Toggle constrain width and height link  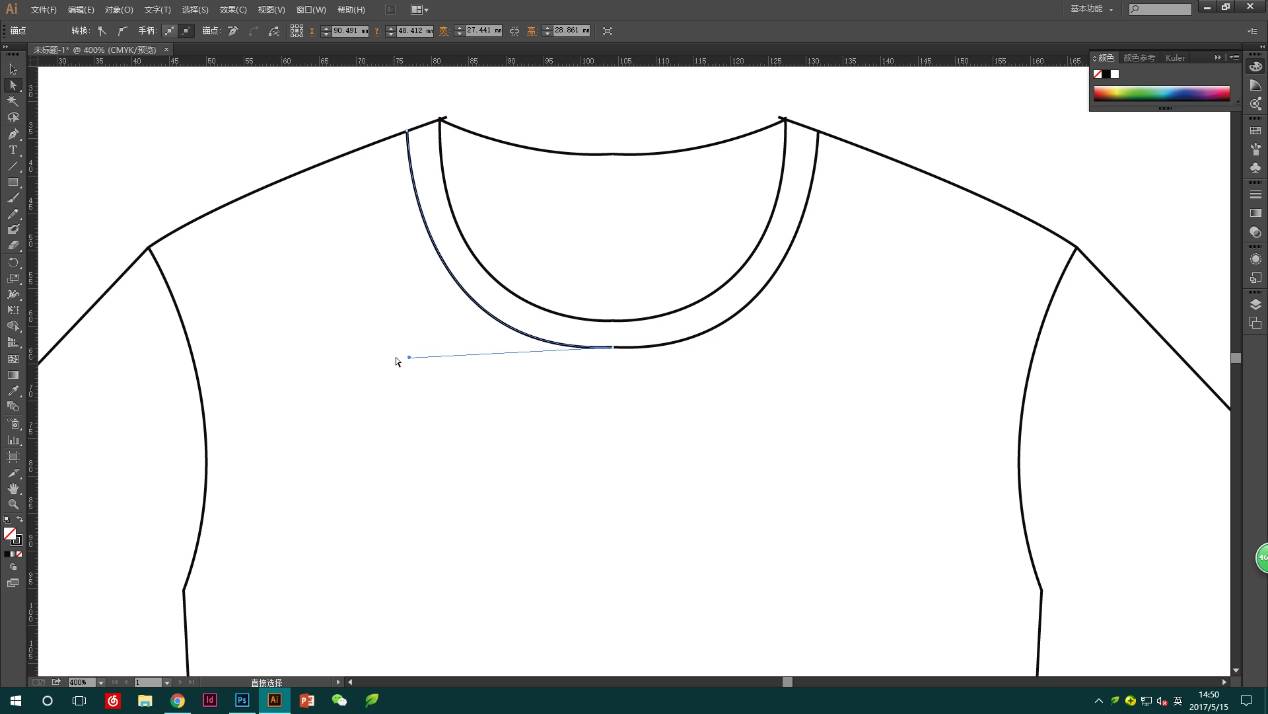tap(514, 31)
